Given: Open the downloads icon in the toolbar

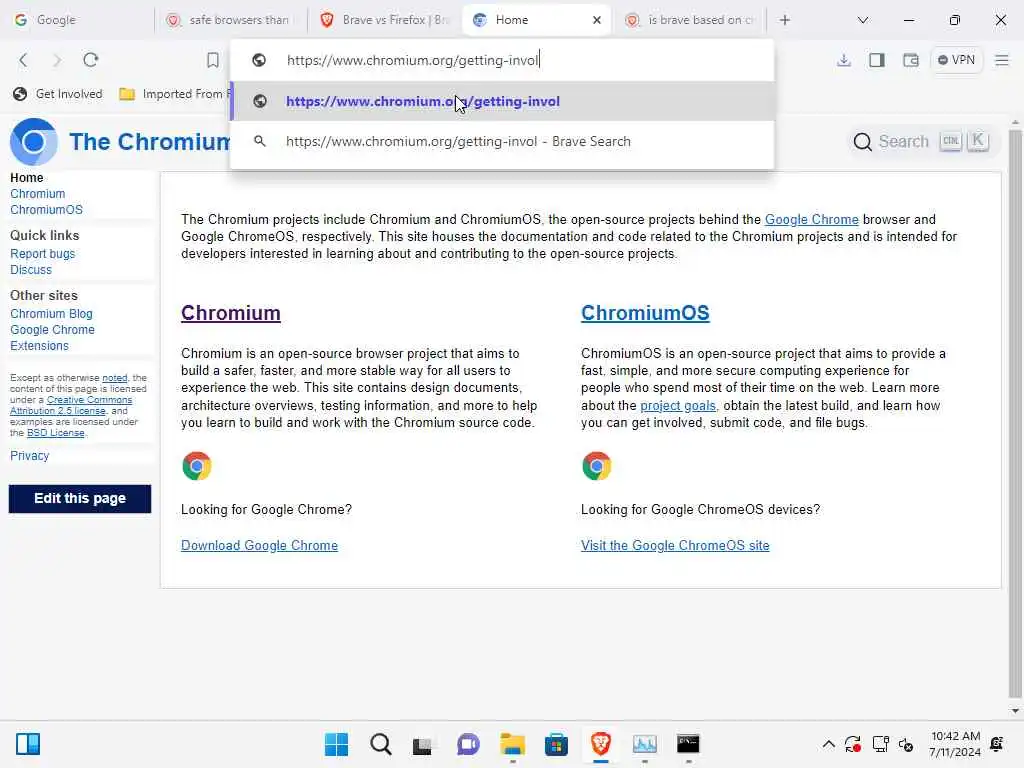Looking at the screenshot, I should coord(844,60).
